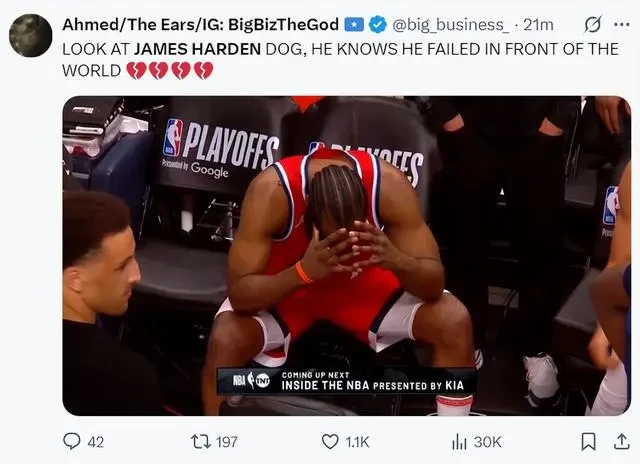Screen dimensions: 640x464
Task: Open the author's profile avatar
Action: pyautogui.click(x=31, y=36)
